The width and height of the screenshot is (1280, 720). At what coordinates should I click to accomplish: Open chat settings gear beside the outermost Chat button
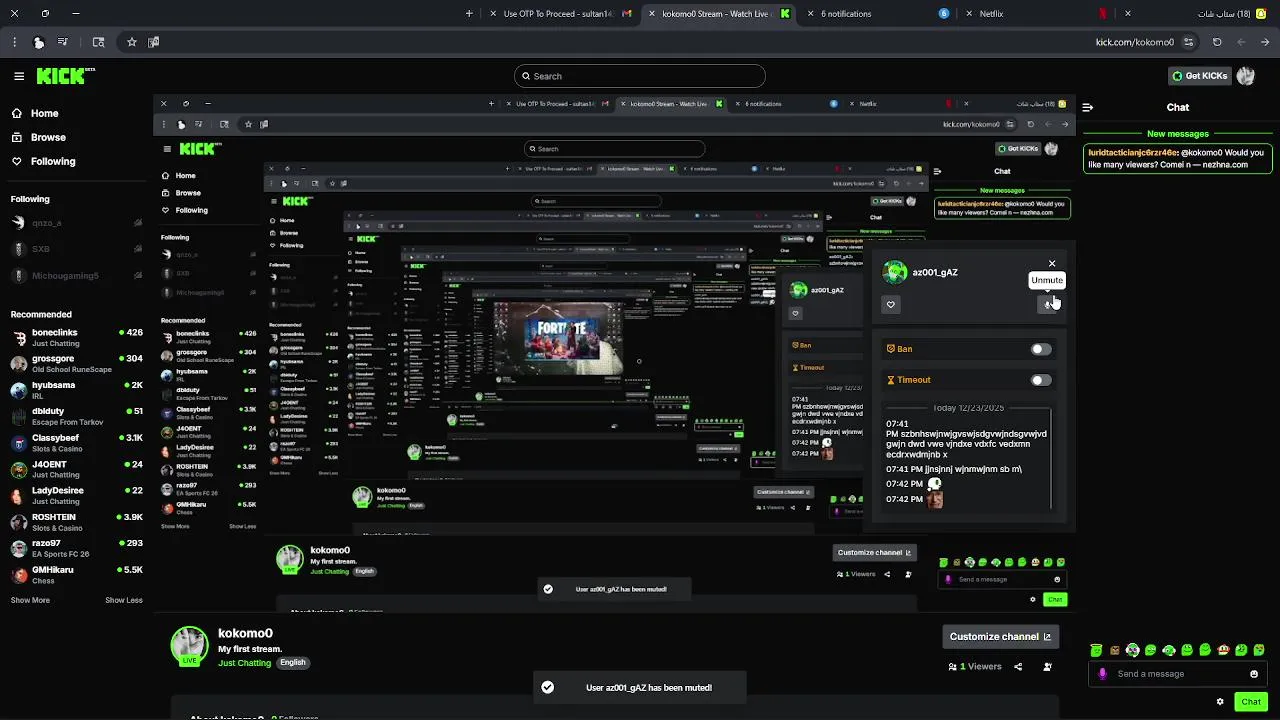(1220, 702)
